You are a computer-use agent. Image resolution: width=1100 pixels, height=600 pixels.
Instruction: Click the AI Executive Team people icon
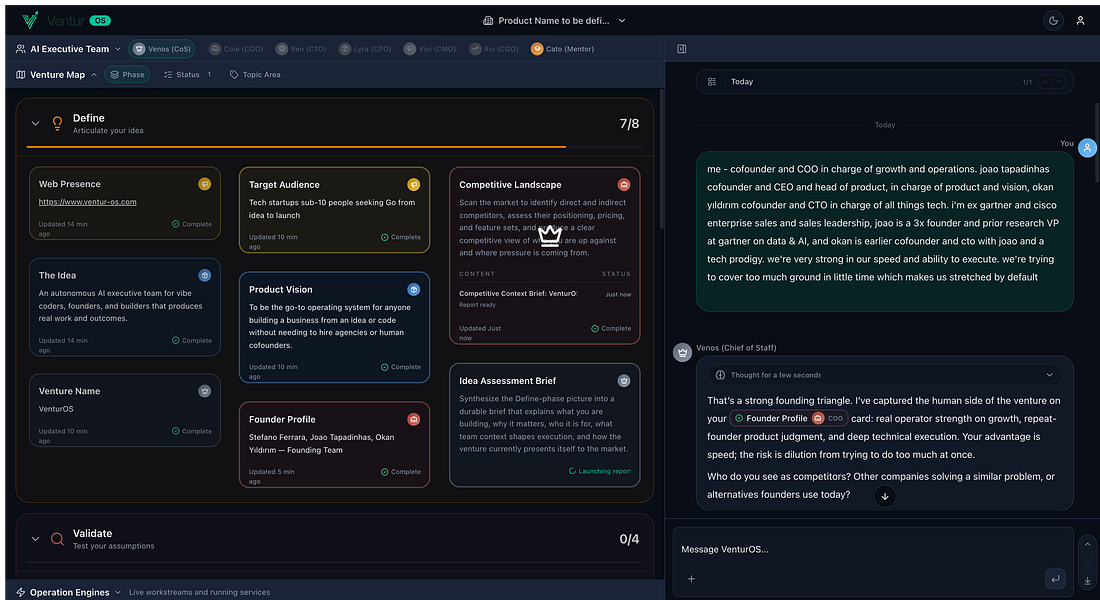coord(20,49)
